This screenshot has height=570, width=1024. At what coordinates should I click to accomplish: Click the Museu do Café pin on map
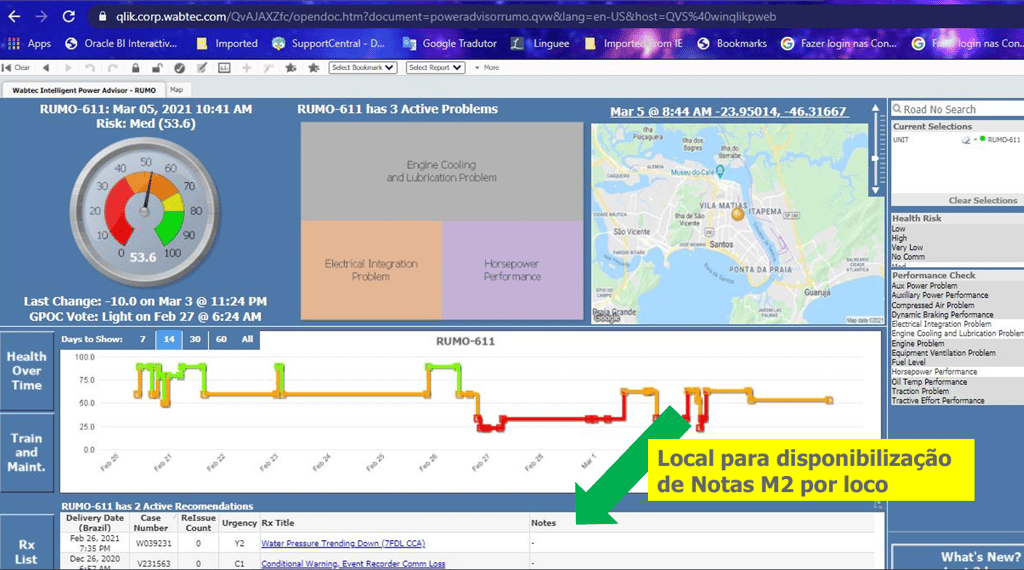tap(720, 171)
